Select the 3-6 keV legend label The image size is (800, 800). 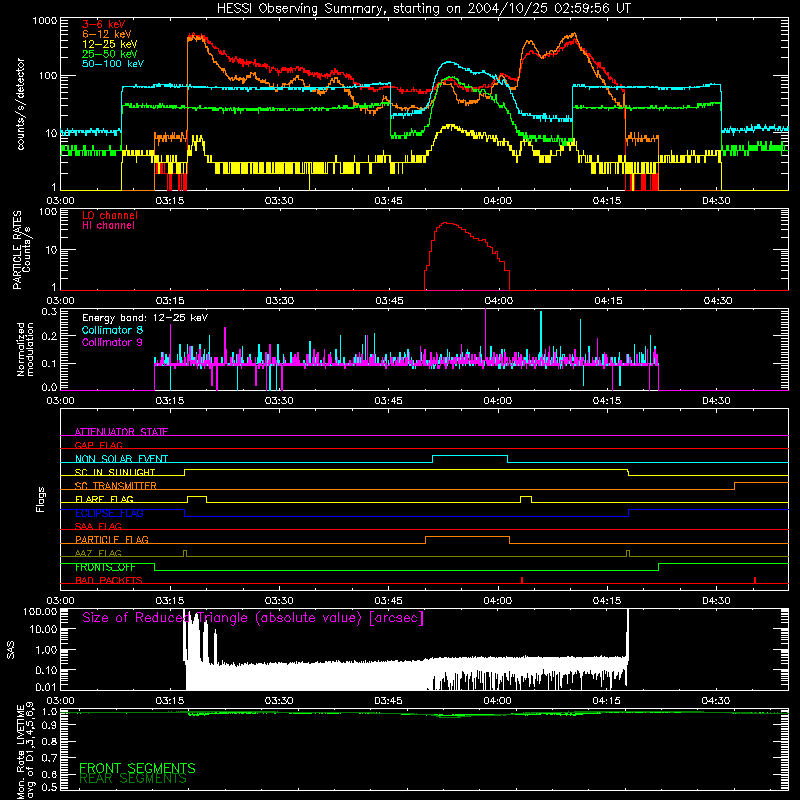pyautogui.click(x=104, y=24)
